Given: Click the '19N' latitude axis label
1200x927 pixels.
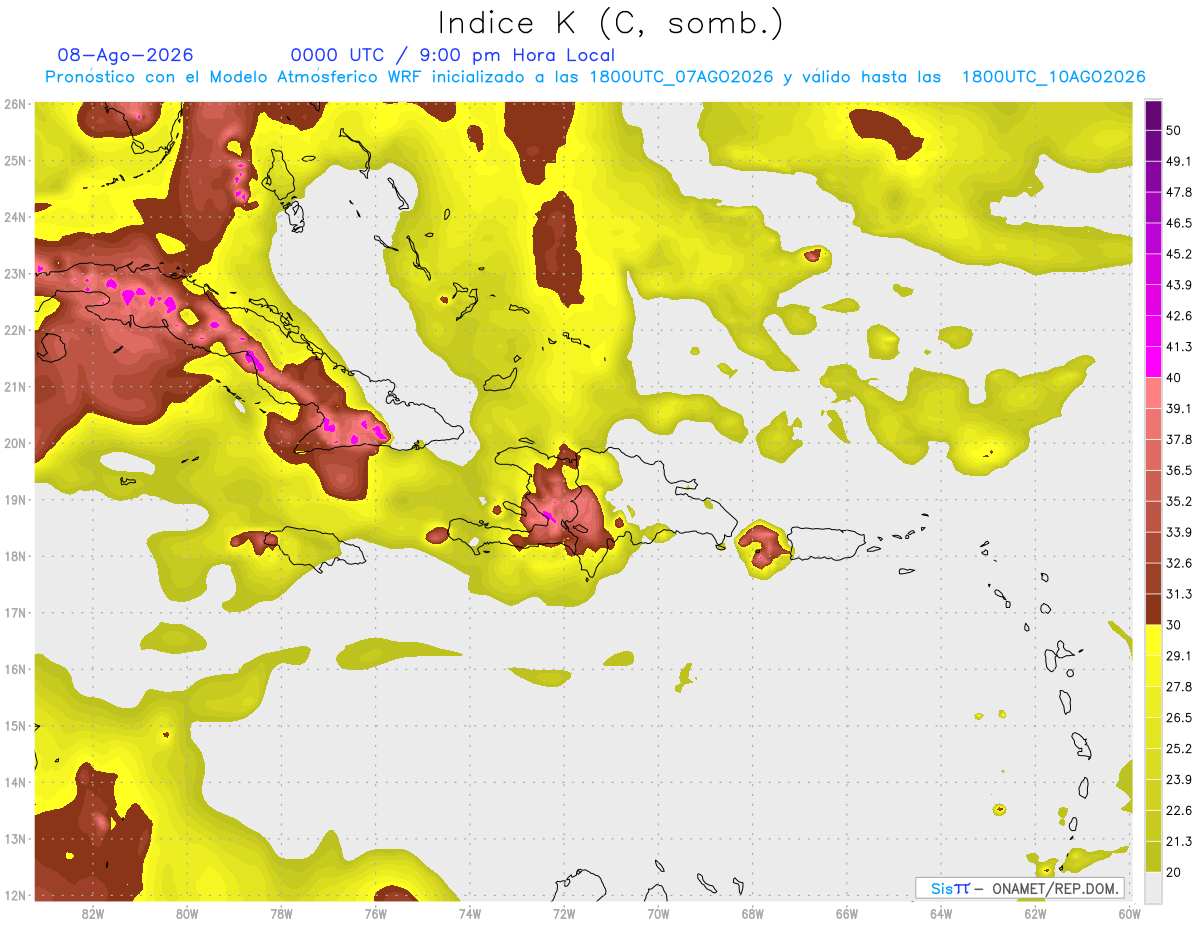Looking at the screenshot, I should [x=14, y=500].
